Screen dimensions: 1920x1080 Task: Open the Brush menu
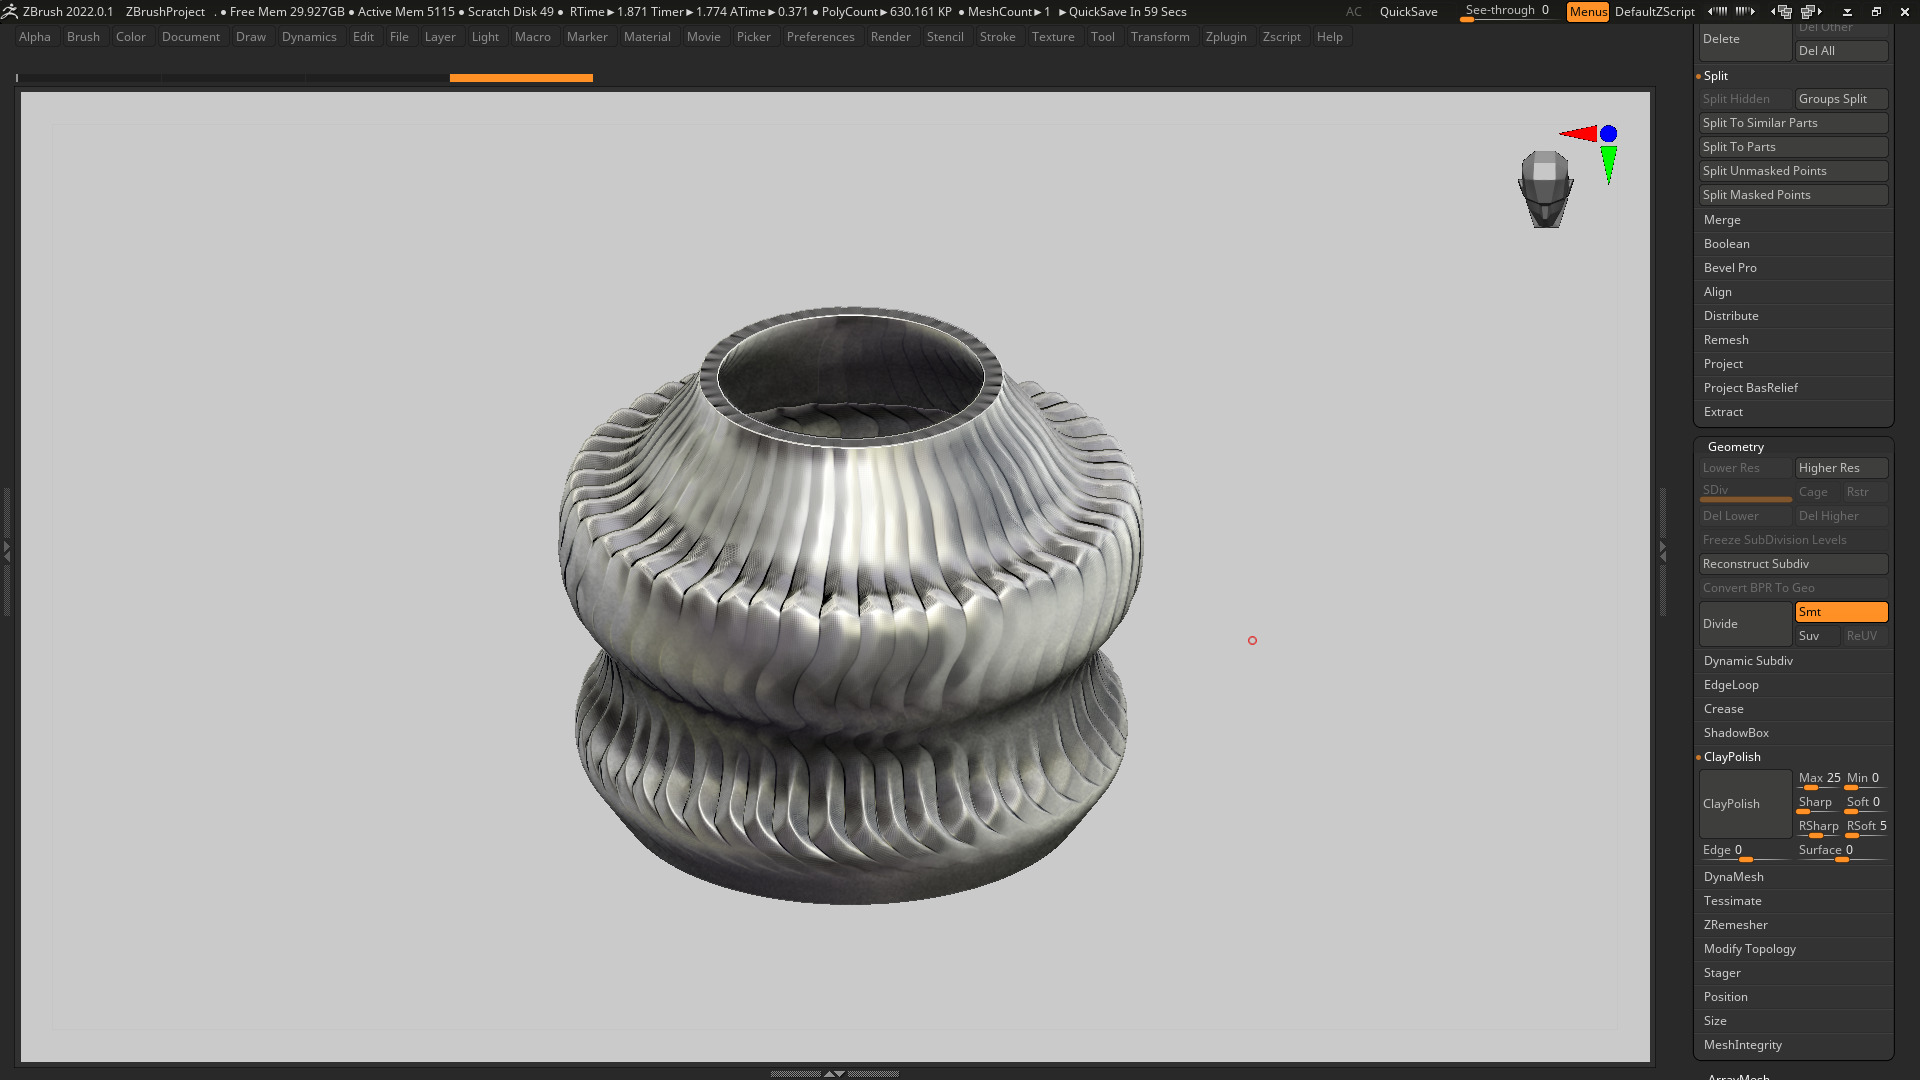coord(83,37)
